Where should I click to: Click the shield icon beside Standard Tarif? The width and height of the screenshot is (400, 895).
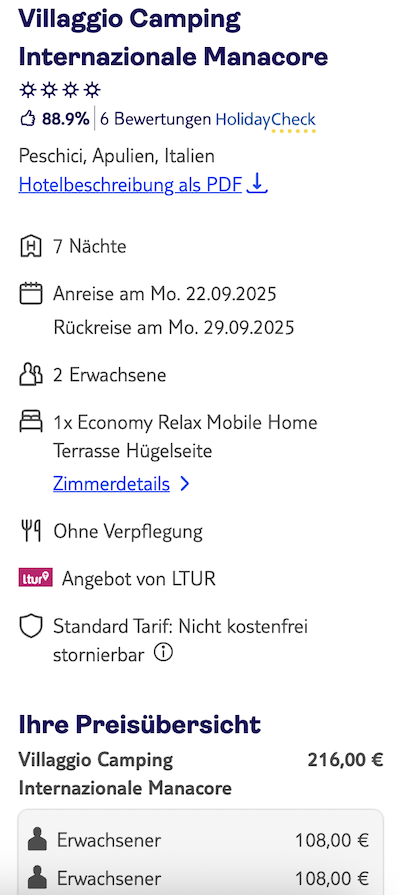tap(31, 627)
